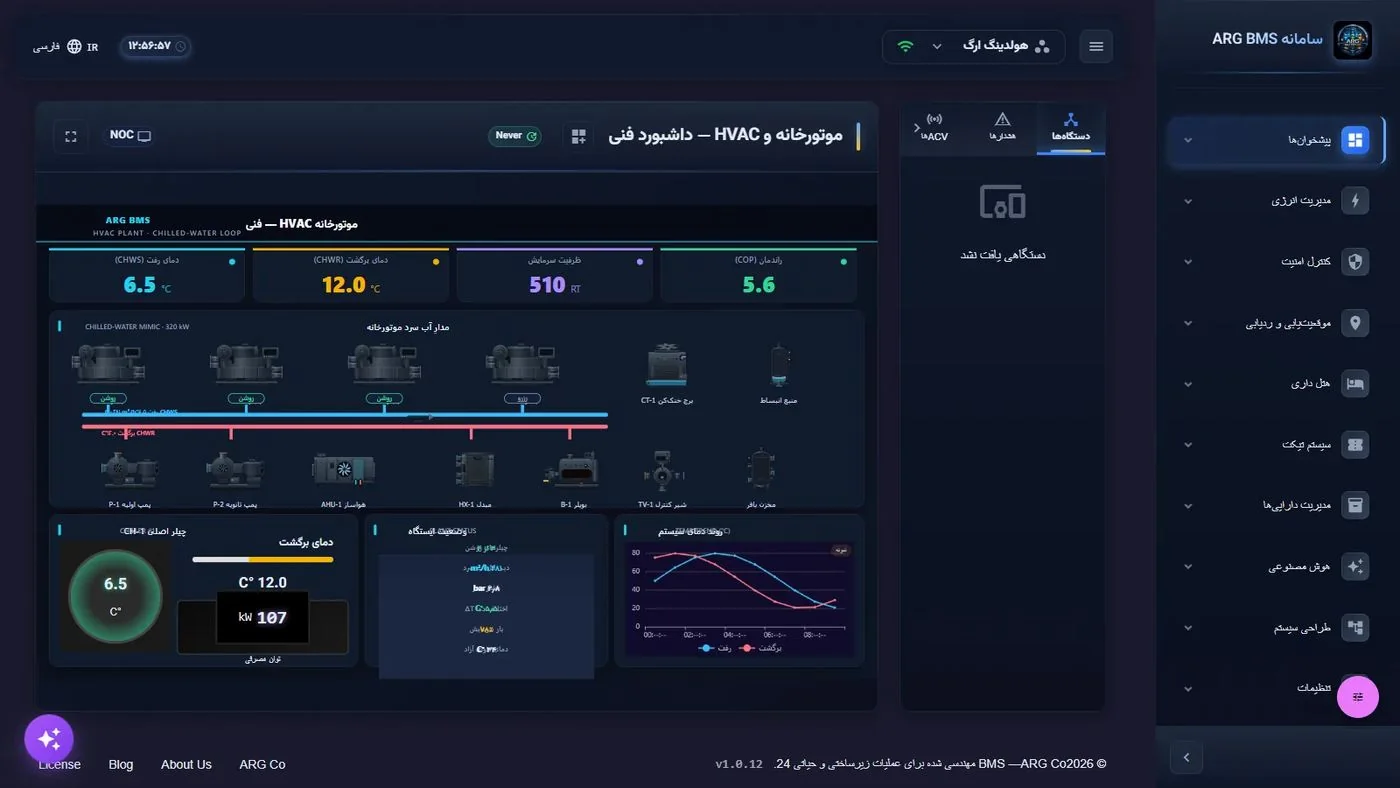Click the globe language icon
Screen dimensions: 1400x788
(x=74, y=46)
